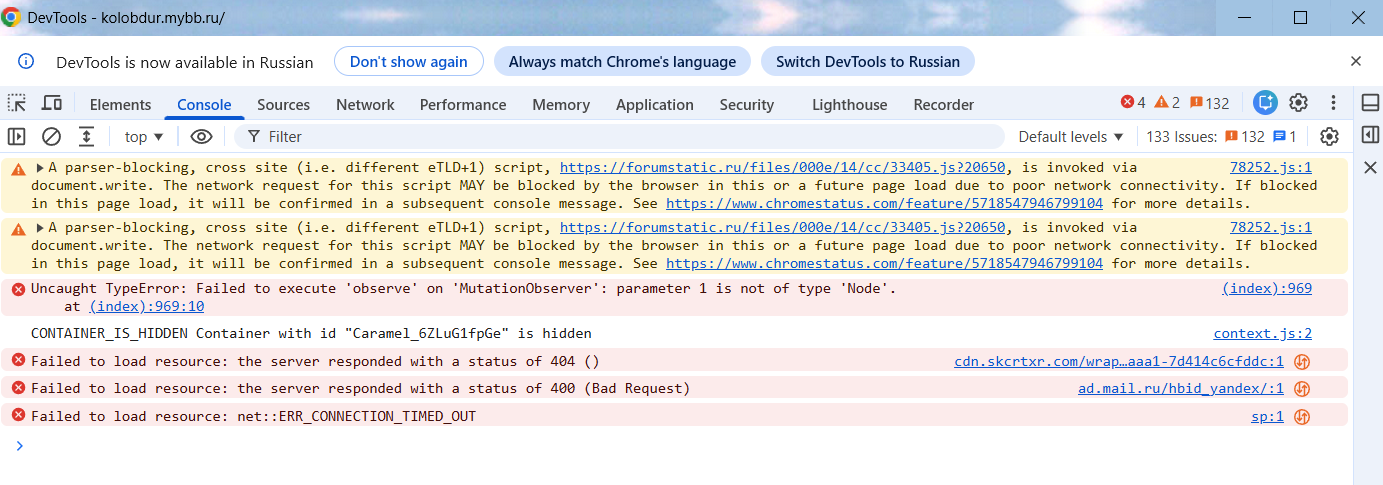Dismiss the language infobar with X
This screenshot has height=485, width=1383.
pos(1356,61)
